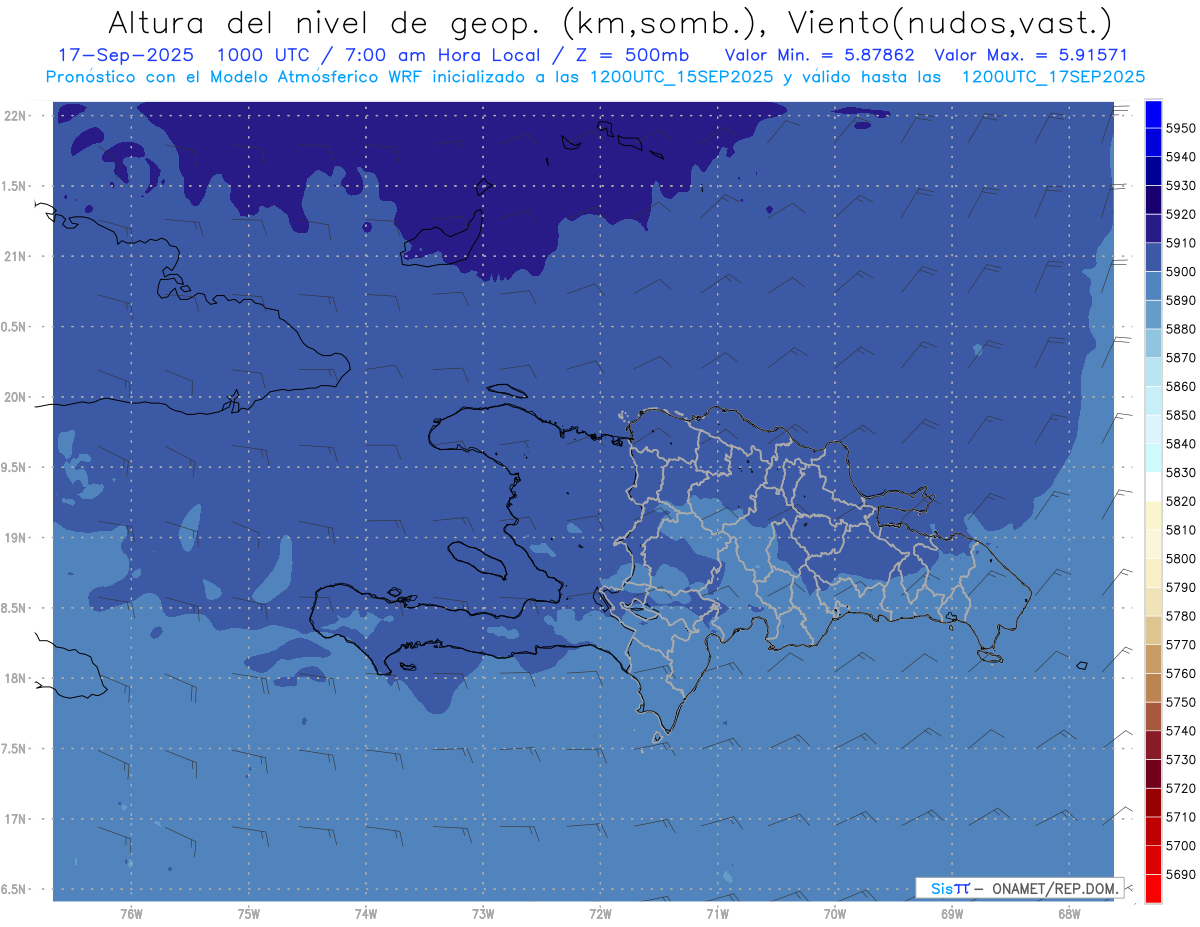Click the colorbar value 5950
1200x927 pixels.
tap(1180, 128)
